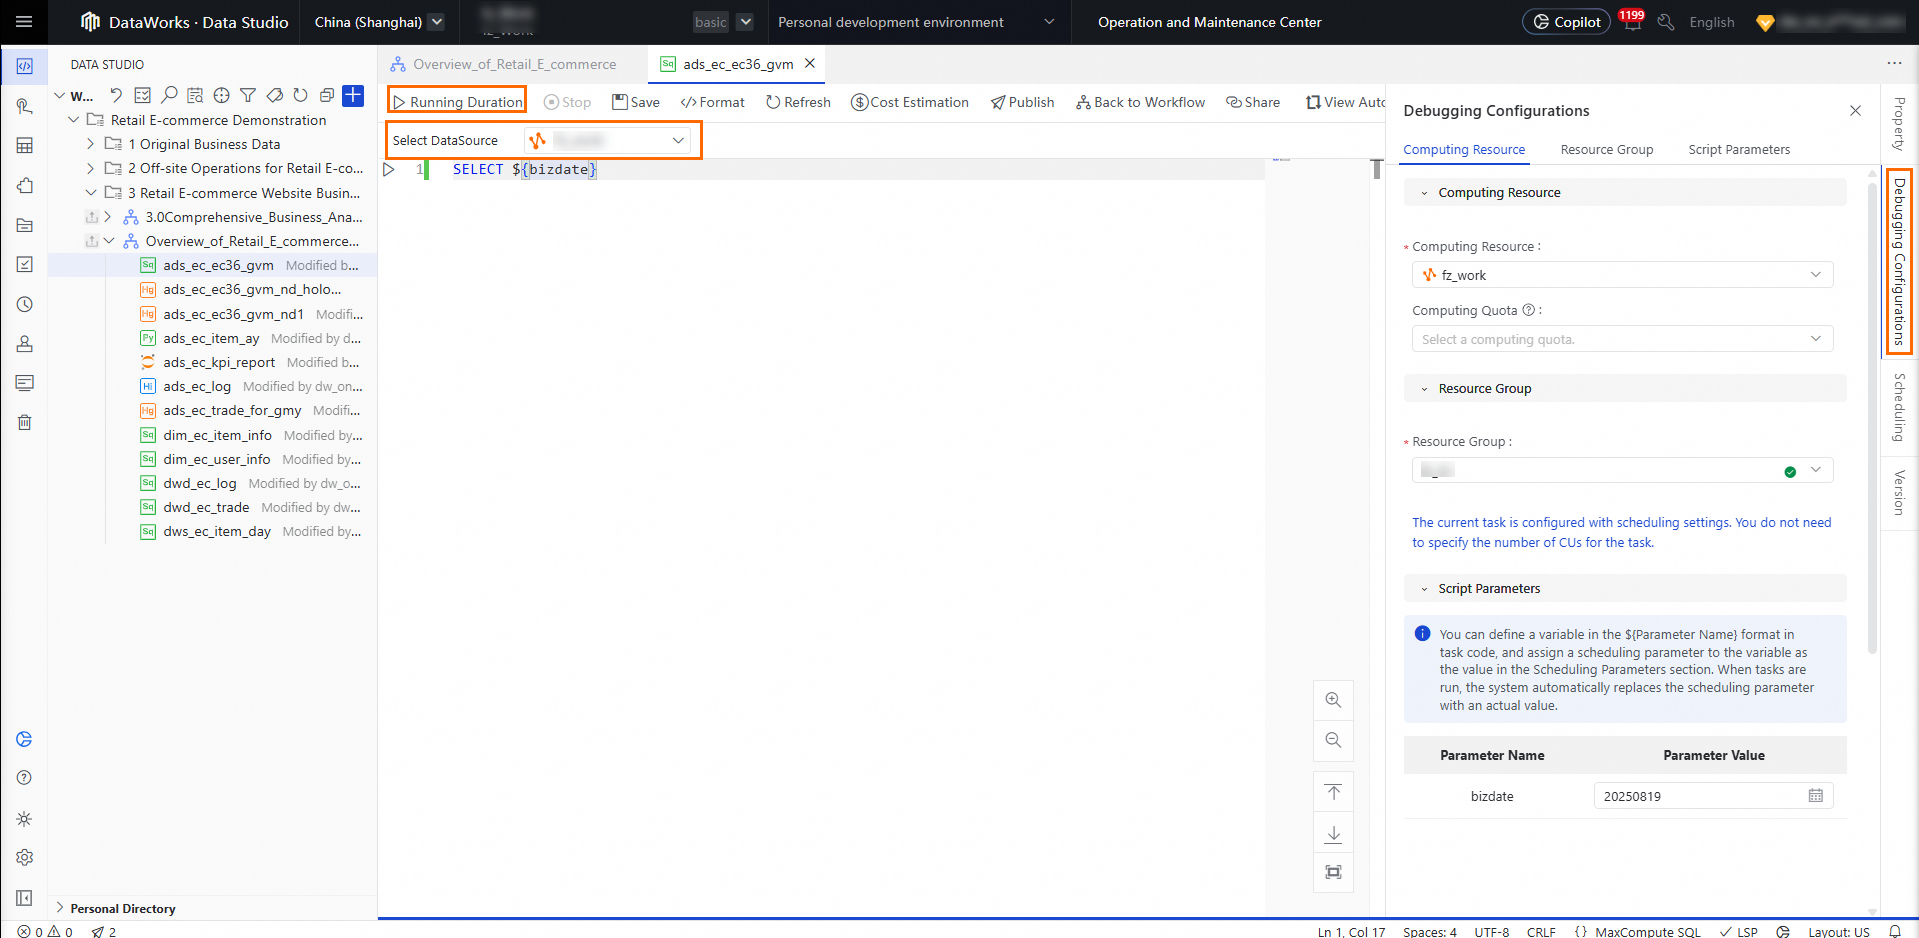Click the checklist icon in the explorer toolbar
The height and width of the screenshot is (938, 1919).
tap(142, 95)
